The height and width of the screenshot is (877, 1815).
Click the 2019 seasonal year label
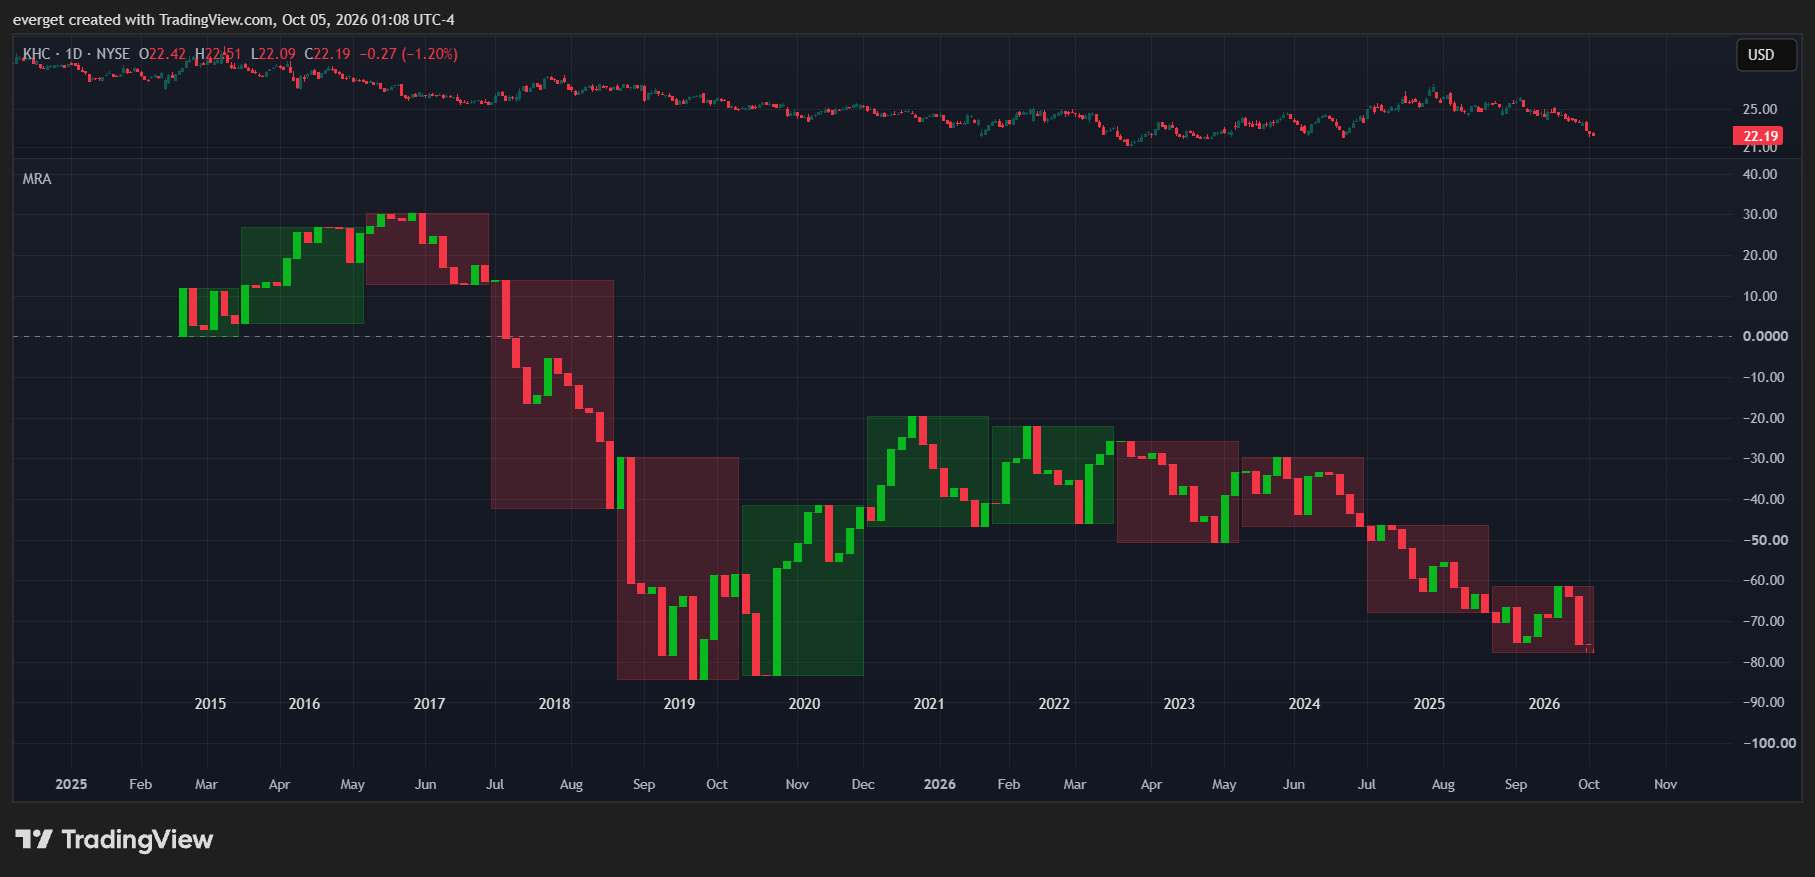point(679,704)
